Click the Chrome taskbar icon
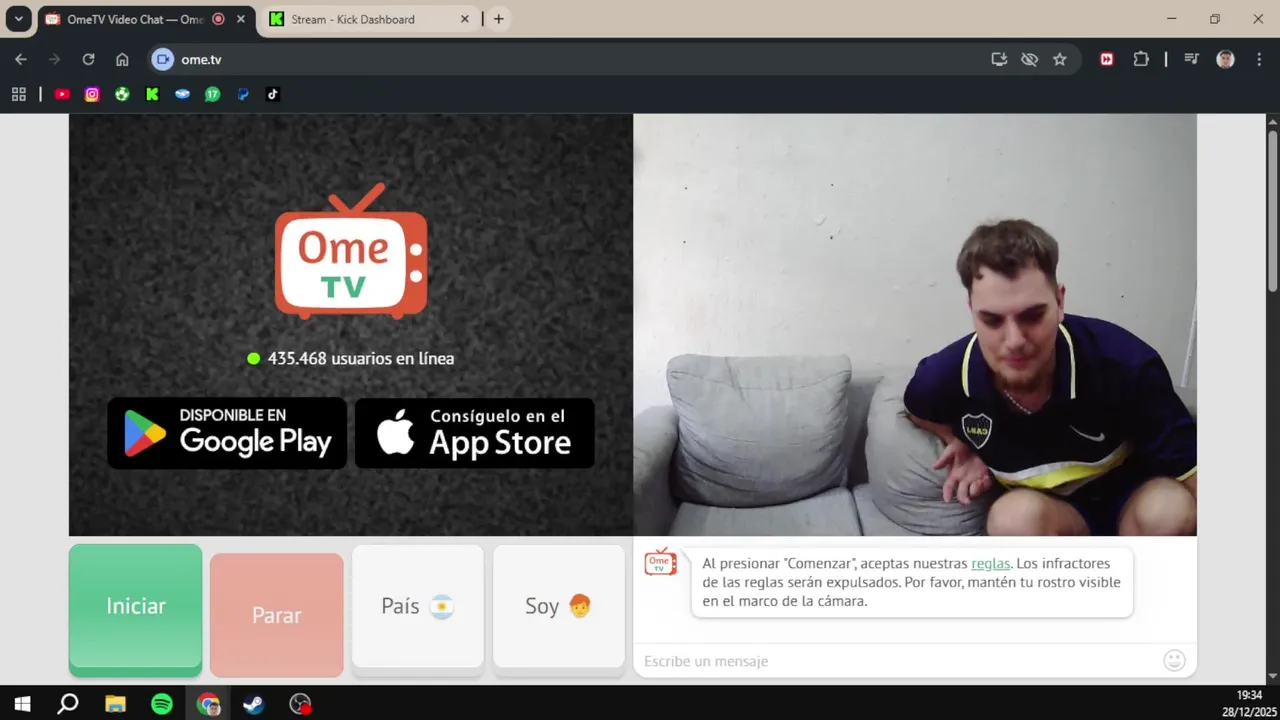The height and width of the screenshot is (720, 1280). pos(208,704)
